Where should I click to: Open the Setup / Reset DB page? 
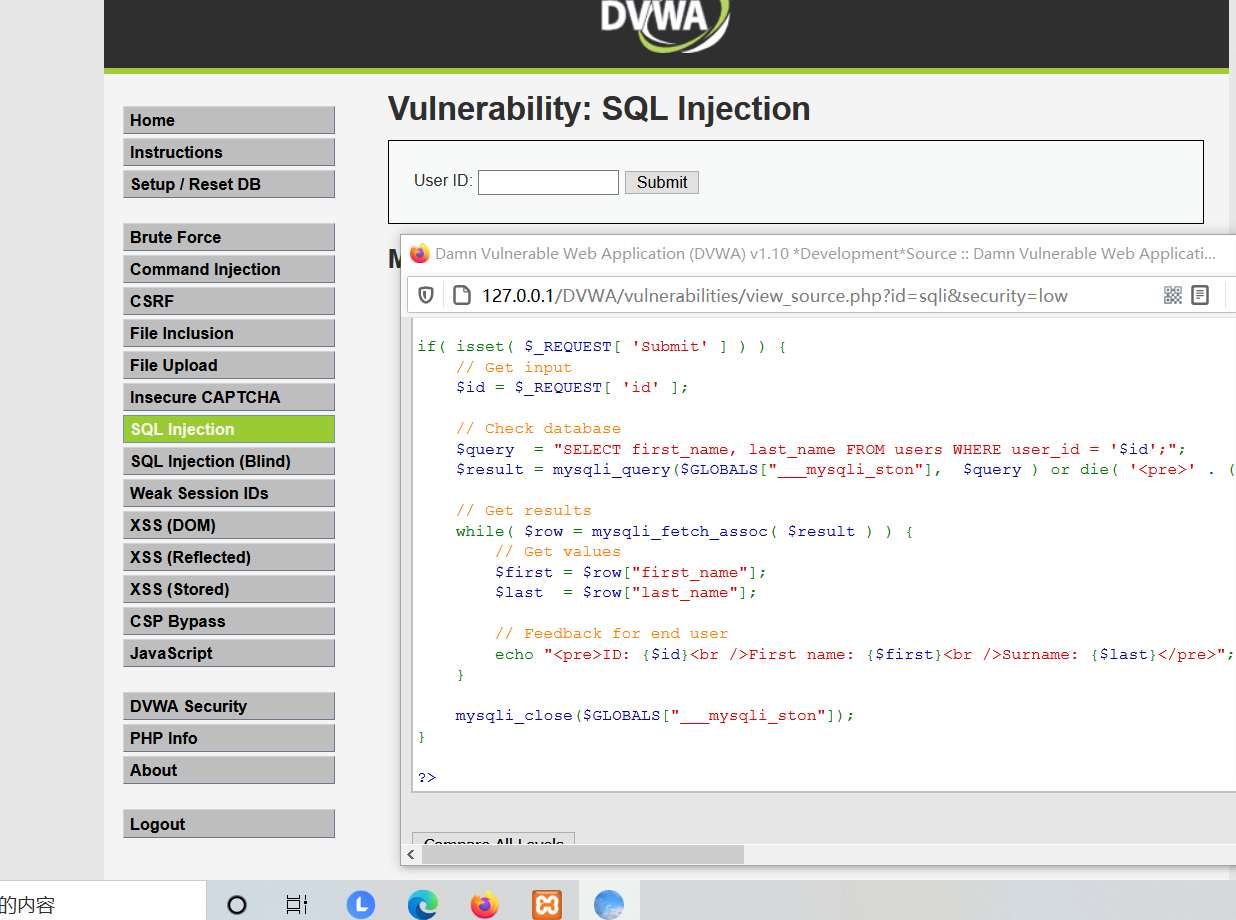pos(228,184)
